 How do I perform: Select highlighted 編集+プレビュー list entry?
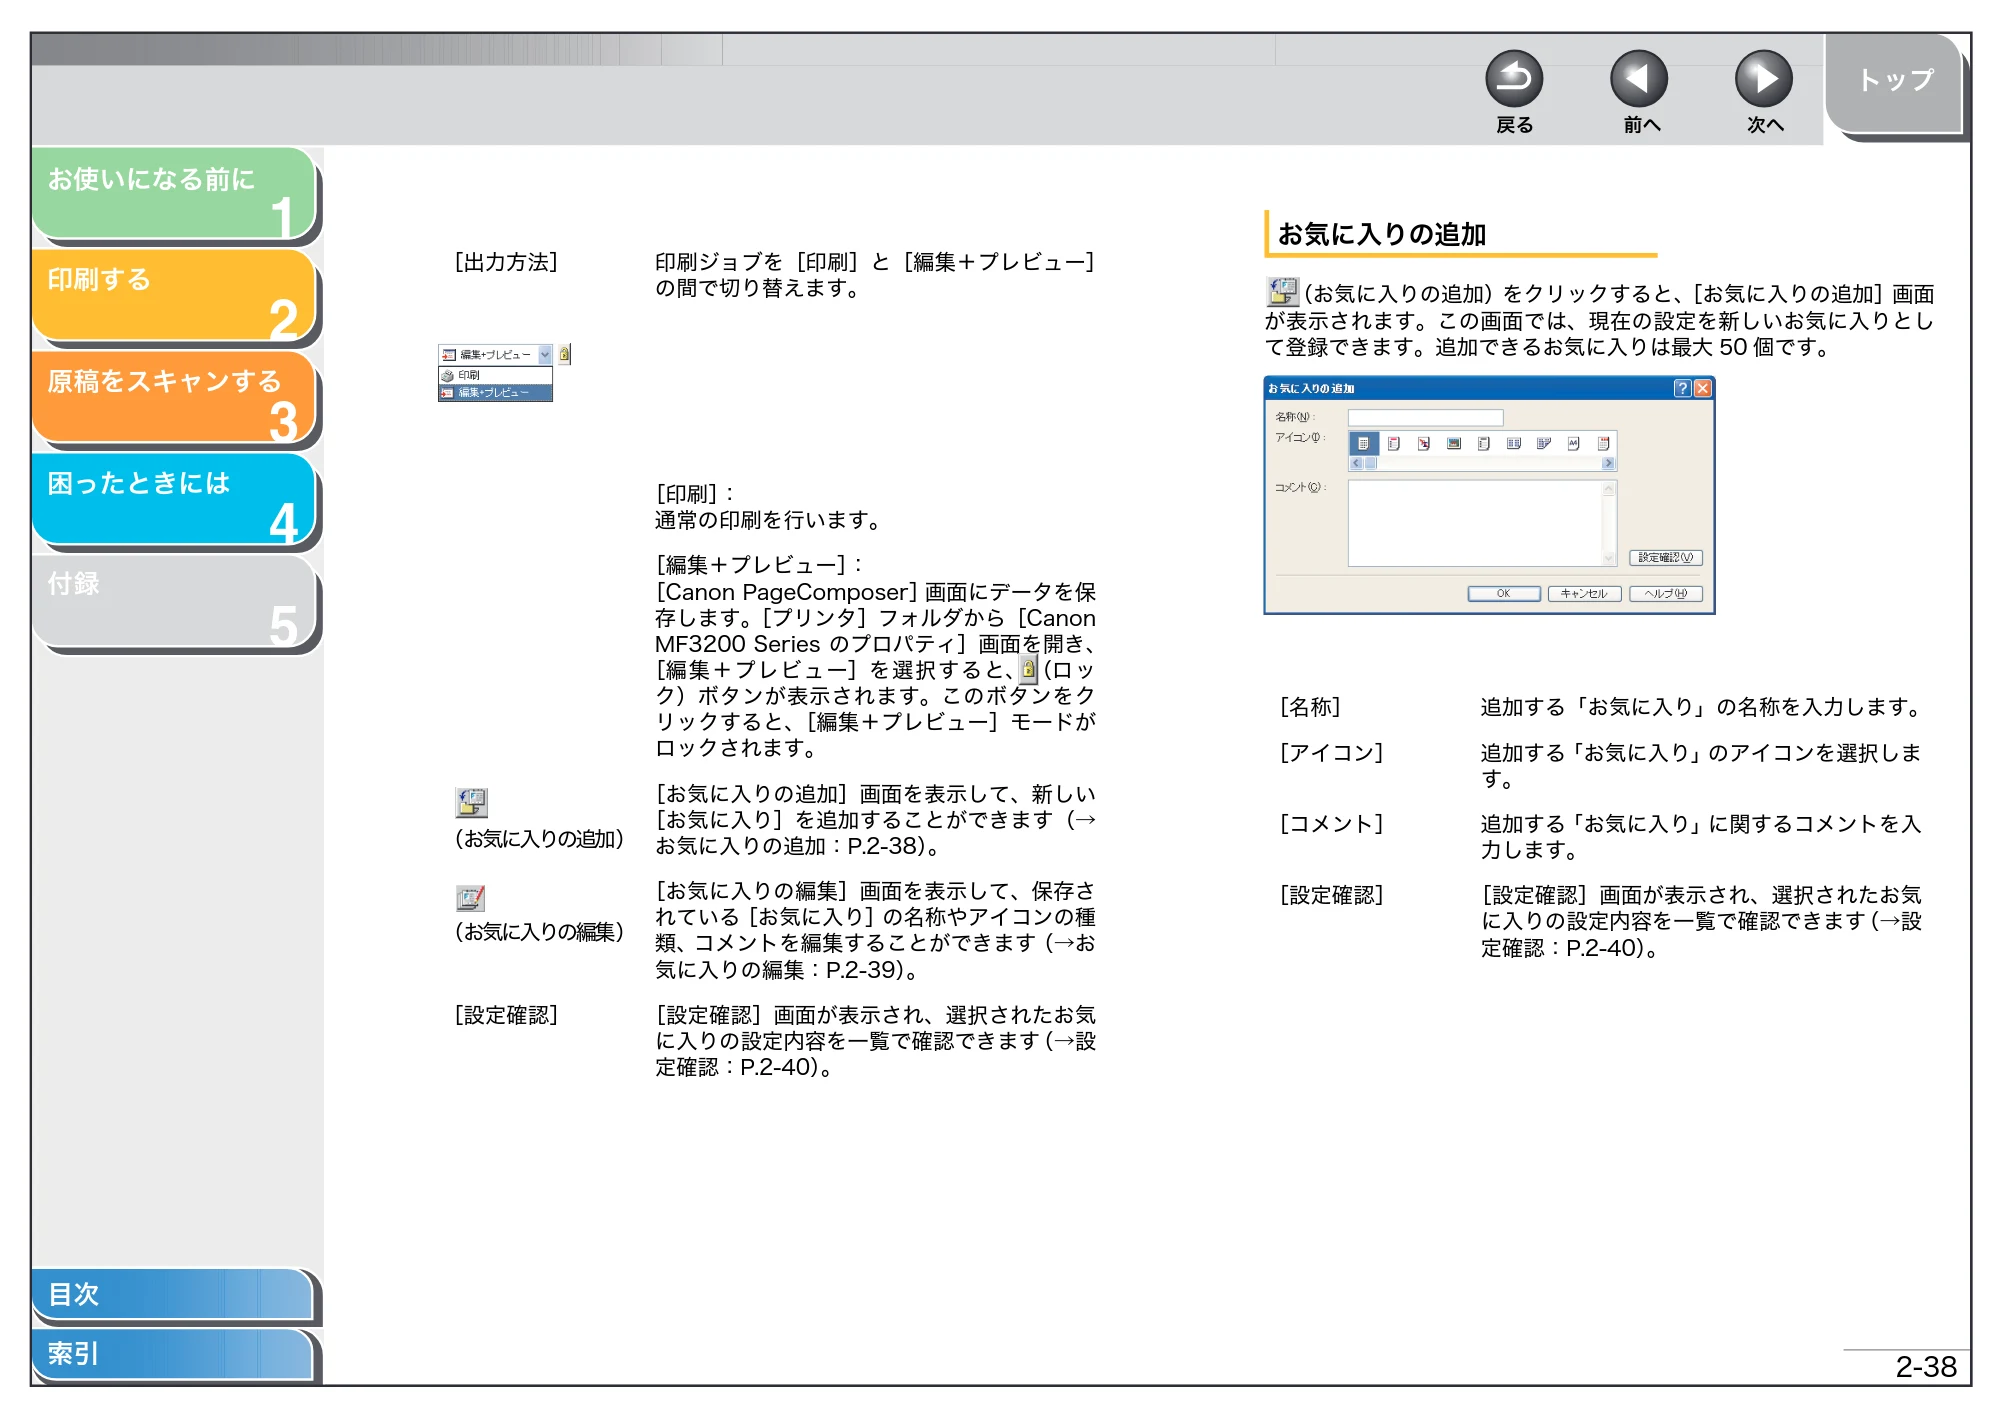click(x=495, y=393)
